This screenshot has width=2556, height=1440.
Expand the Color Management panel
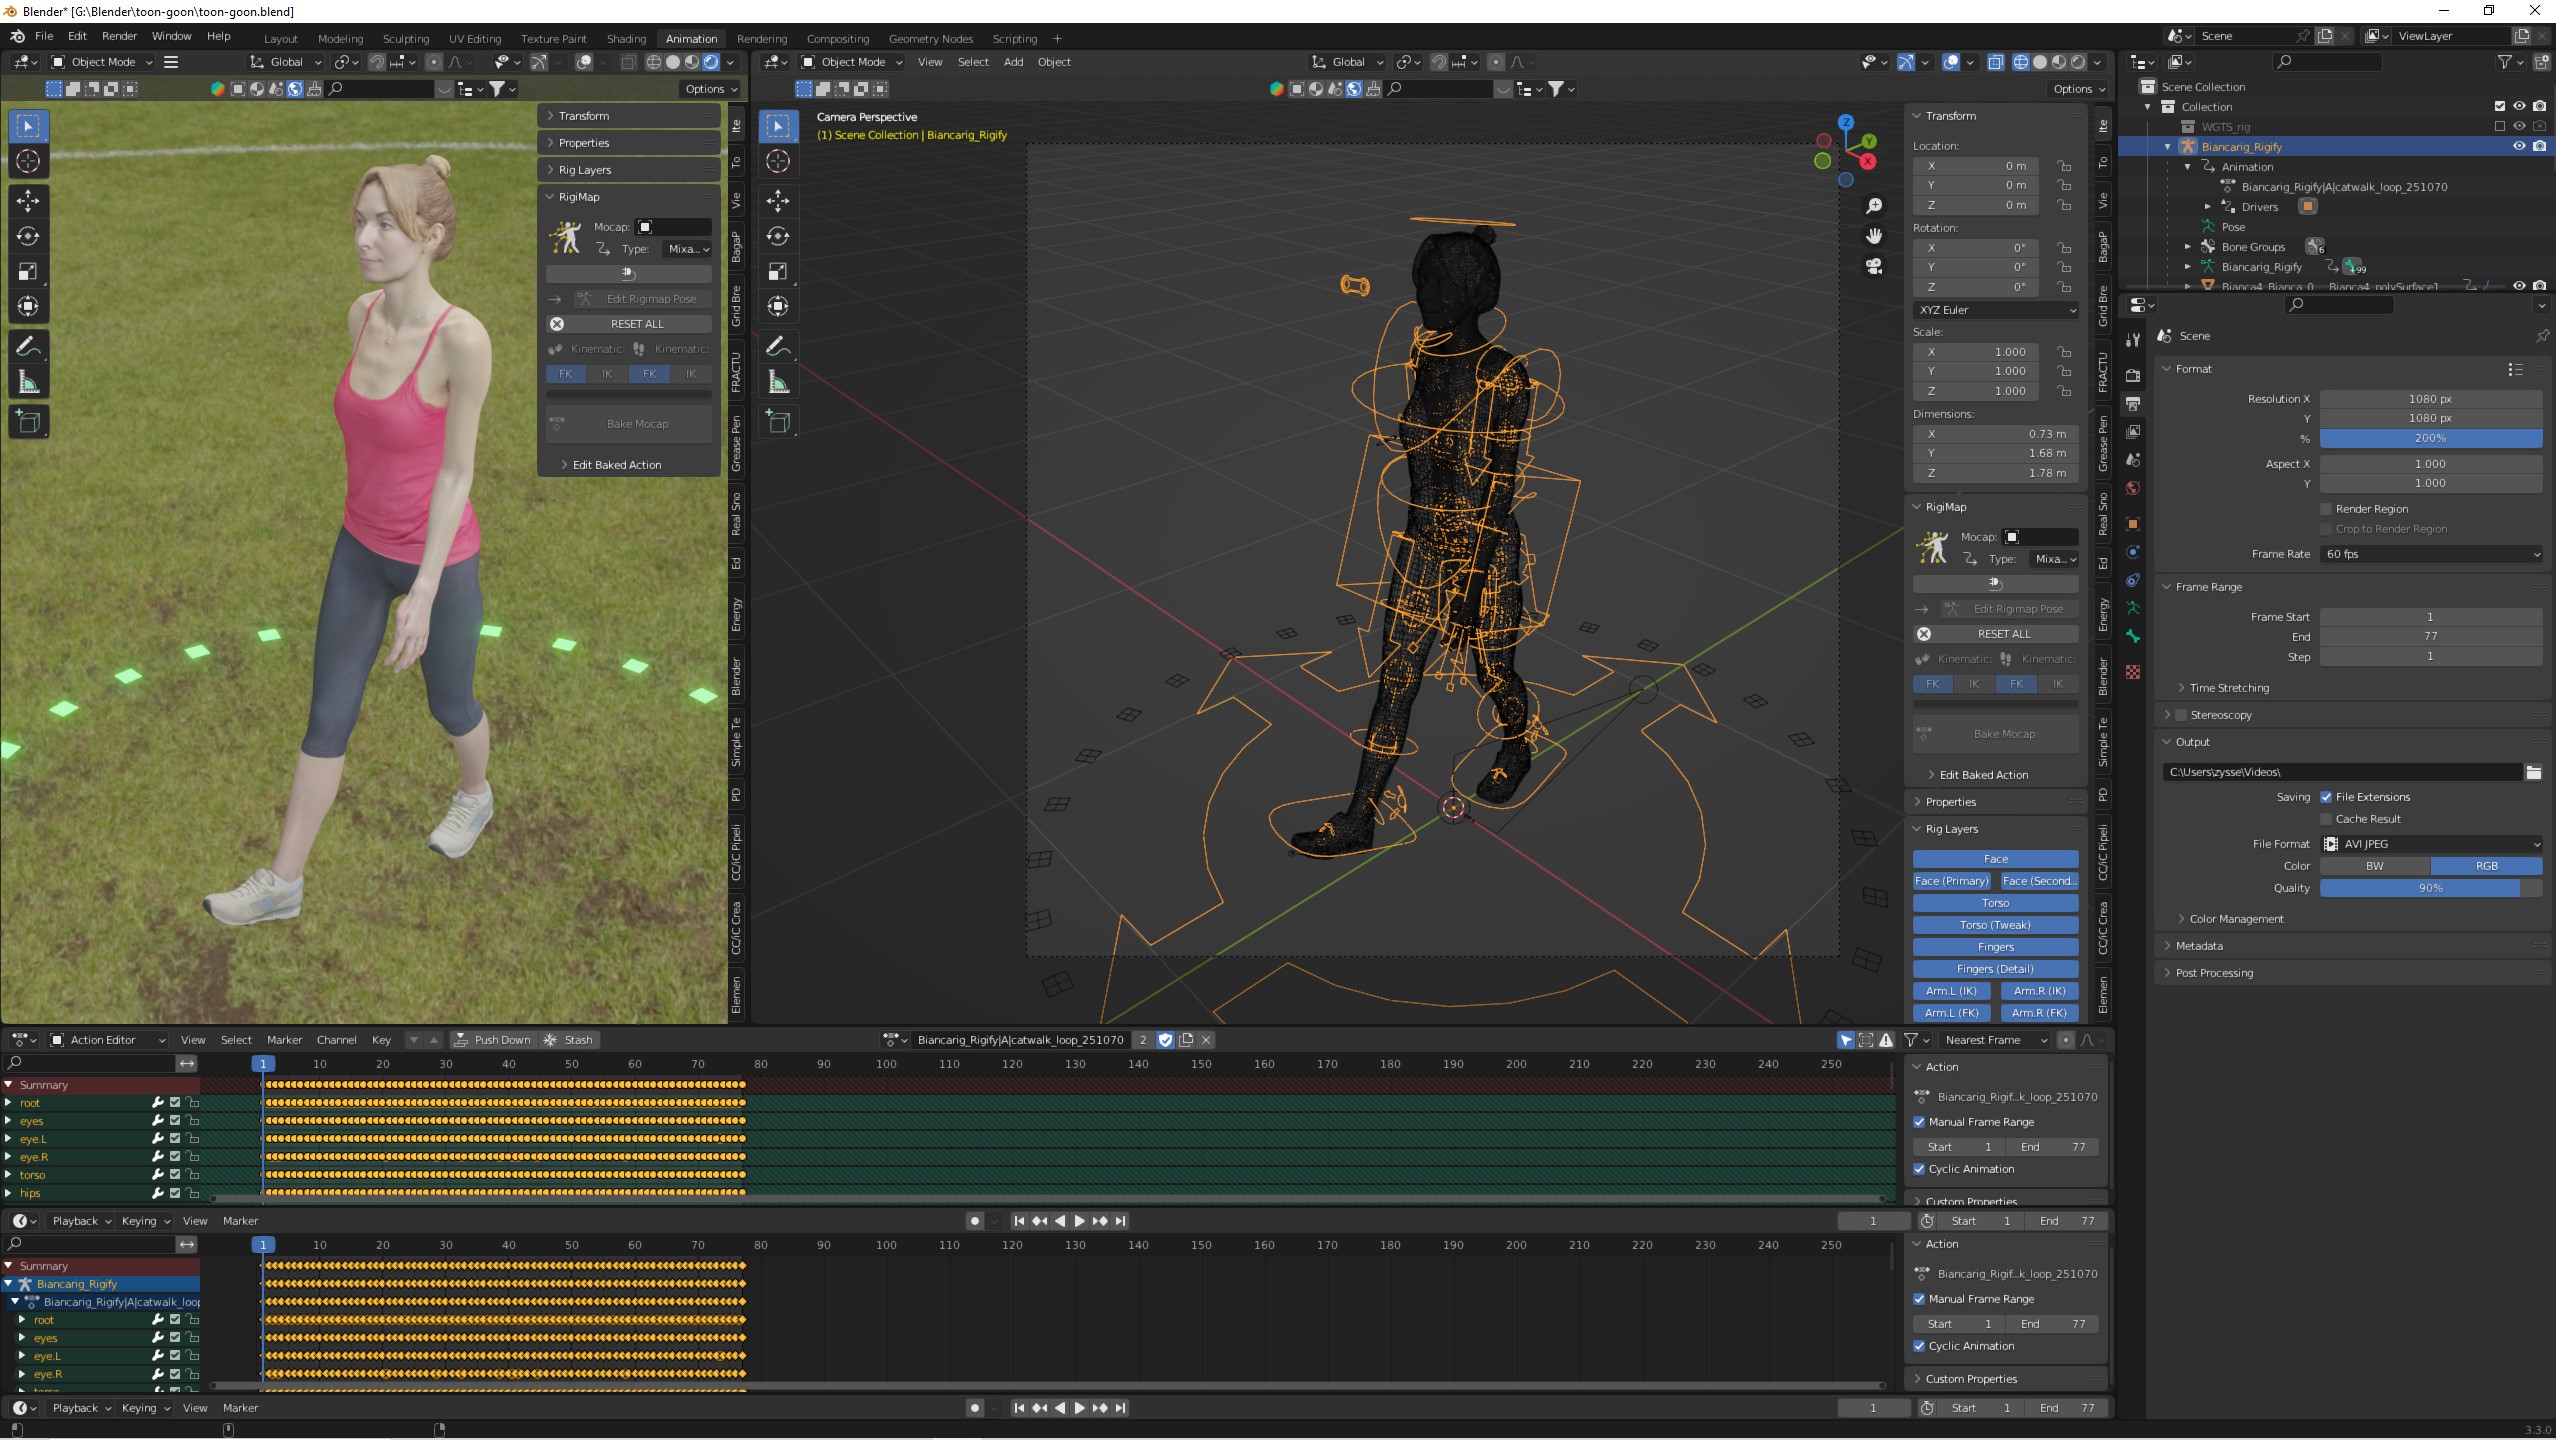[2236, 919]
